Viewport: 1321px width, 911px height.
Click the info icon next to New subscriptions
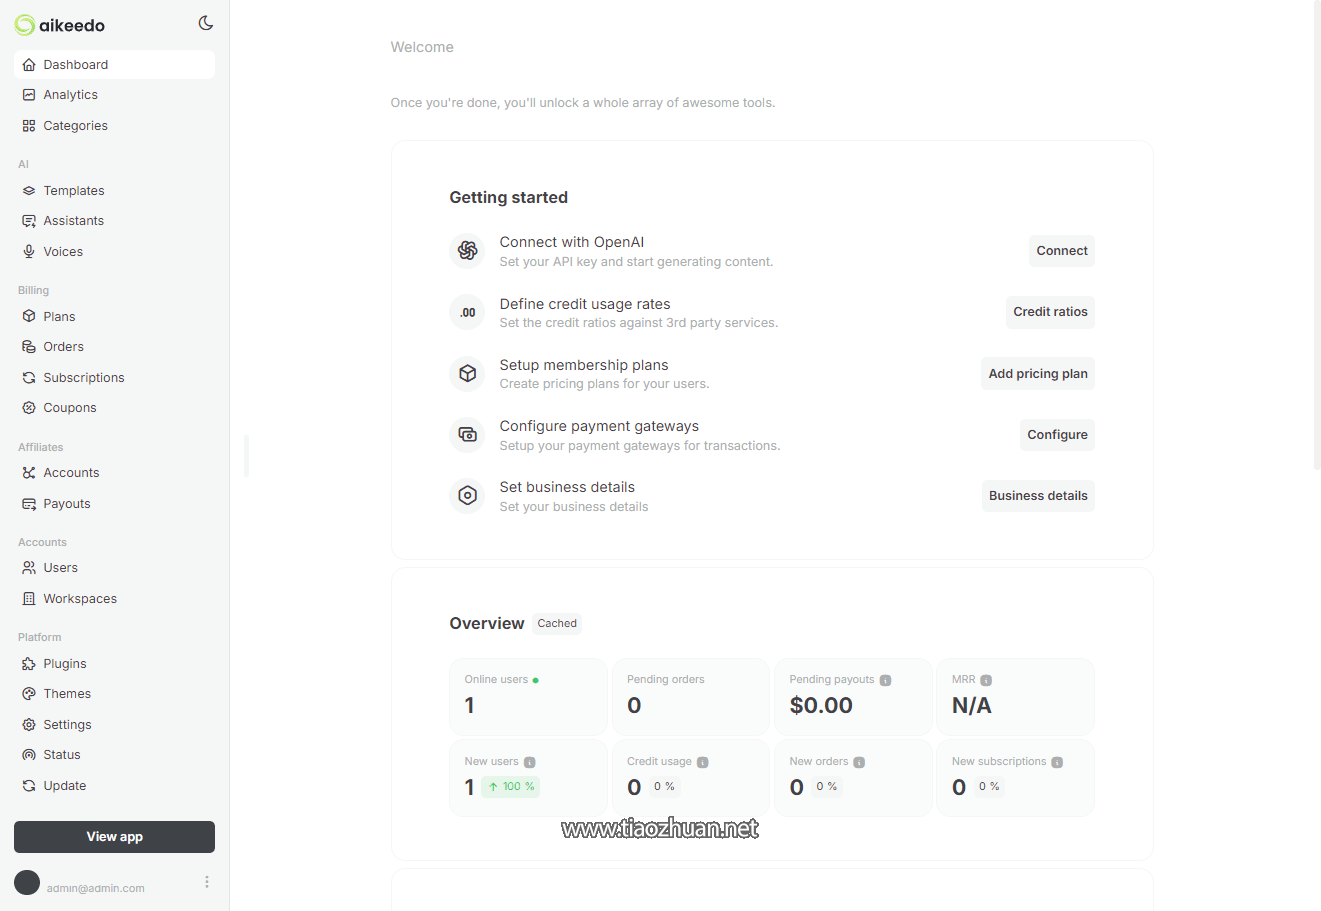coord(1057,762)
